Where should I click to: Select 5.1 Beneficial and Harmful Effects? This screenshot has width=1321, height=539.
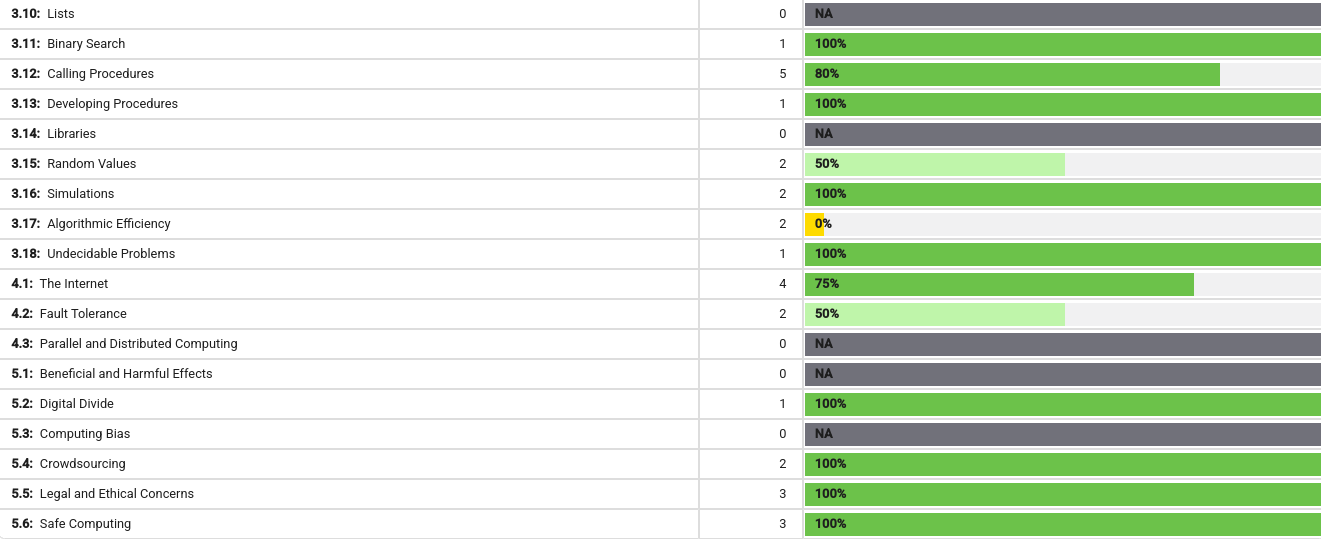(112, 374)
